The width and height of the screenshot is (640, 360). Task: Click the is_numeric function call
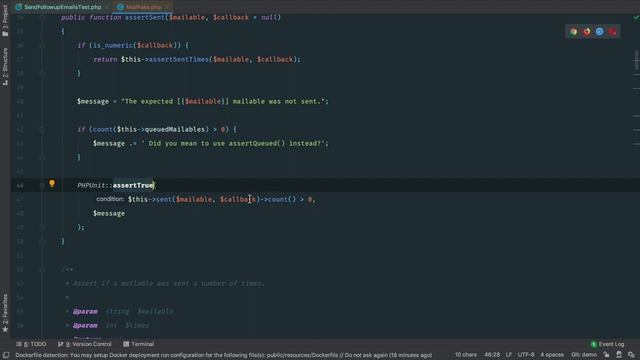pos(113,45)
